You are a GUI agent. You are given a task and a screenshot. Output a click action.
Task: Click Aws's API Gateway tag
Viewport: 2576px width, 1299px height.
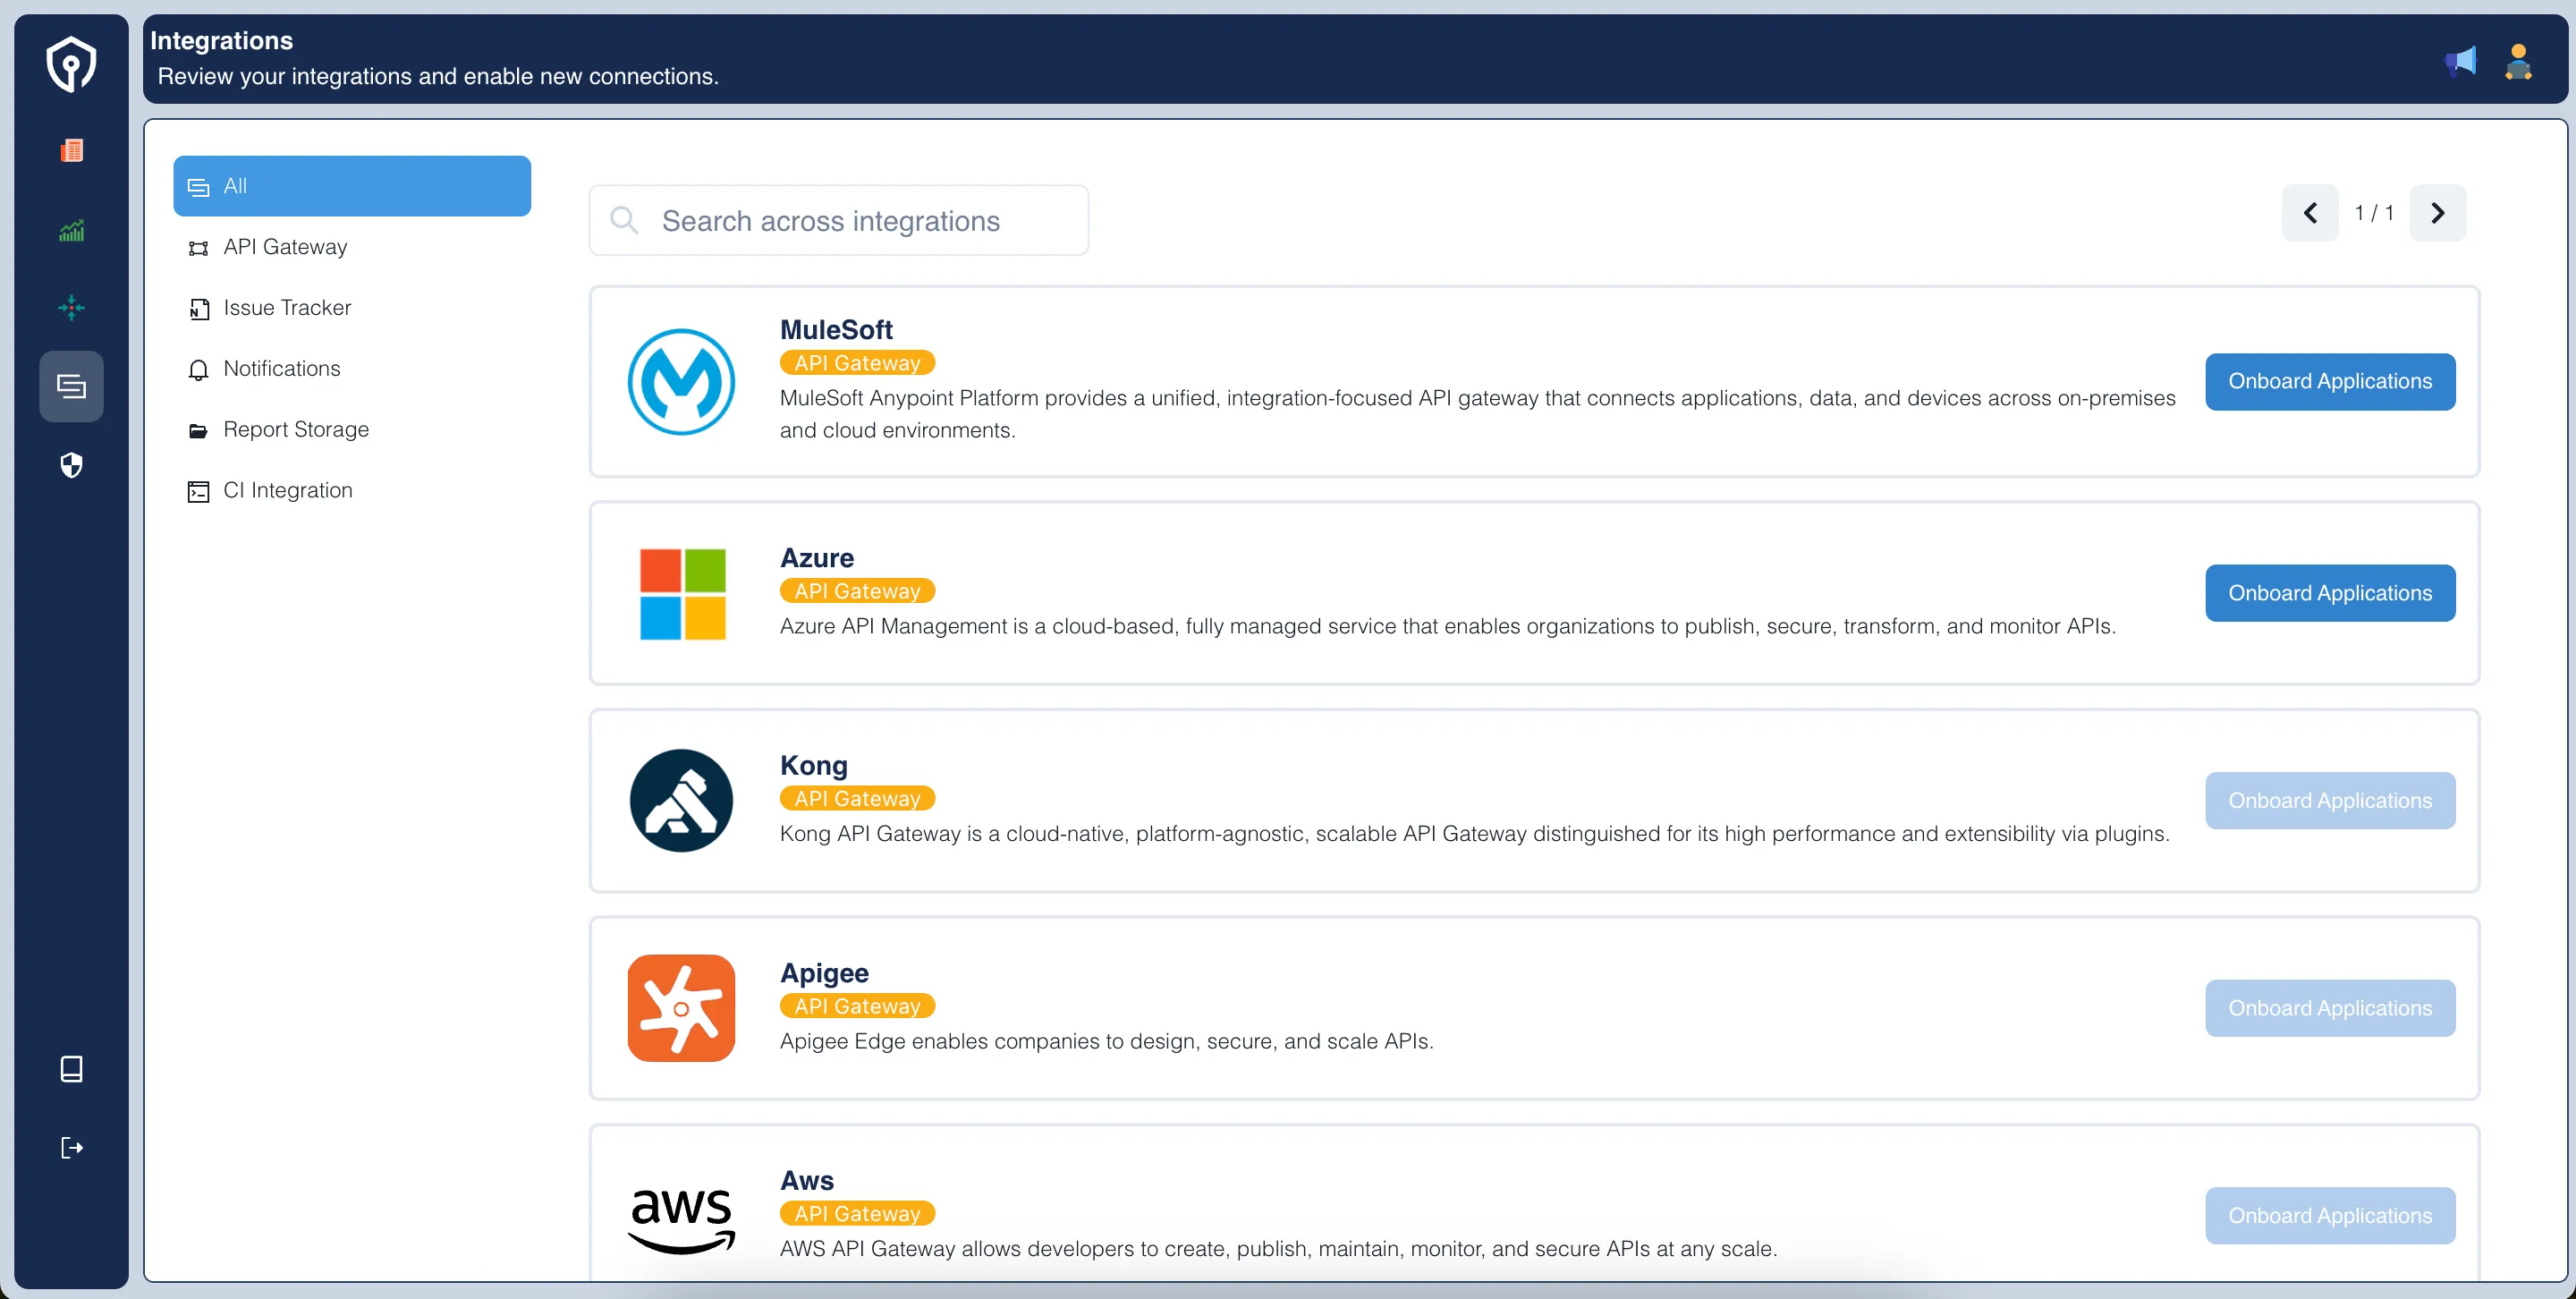click(857, 1213)
